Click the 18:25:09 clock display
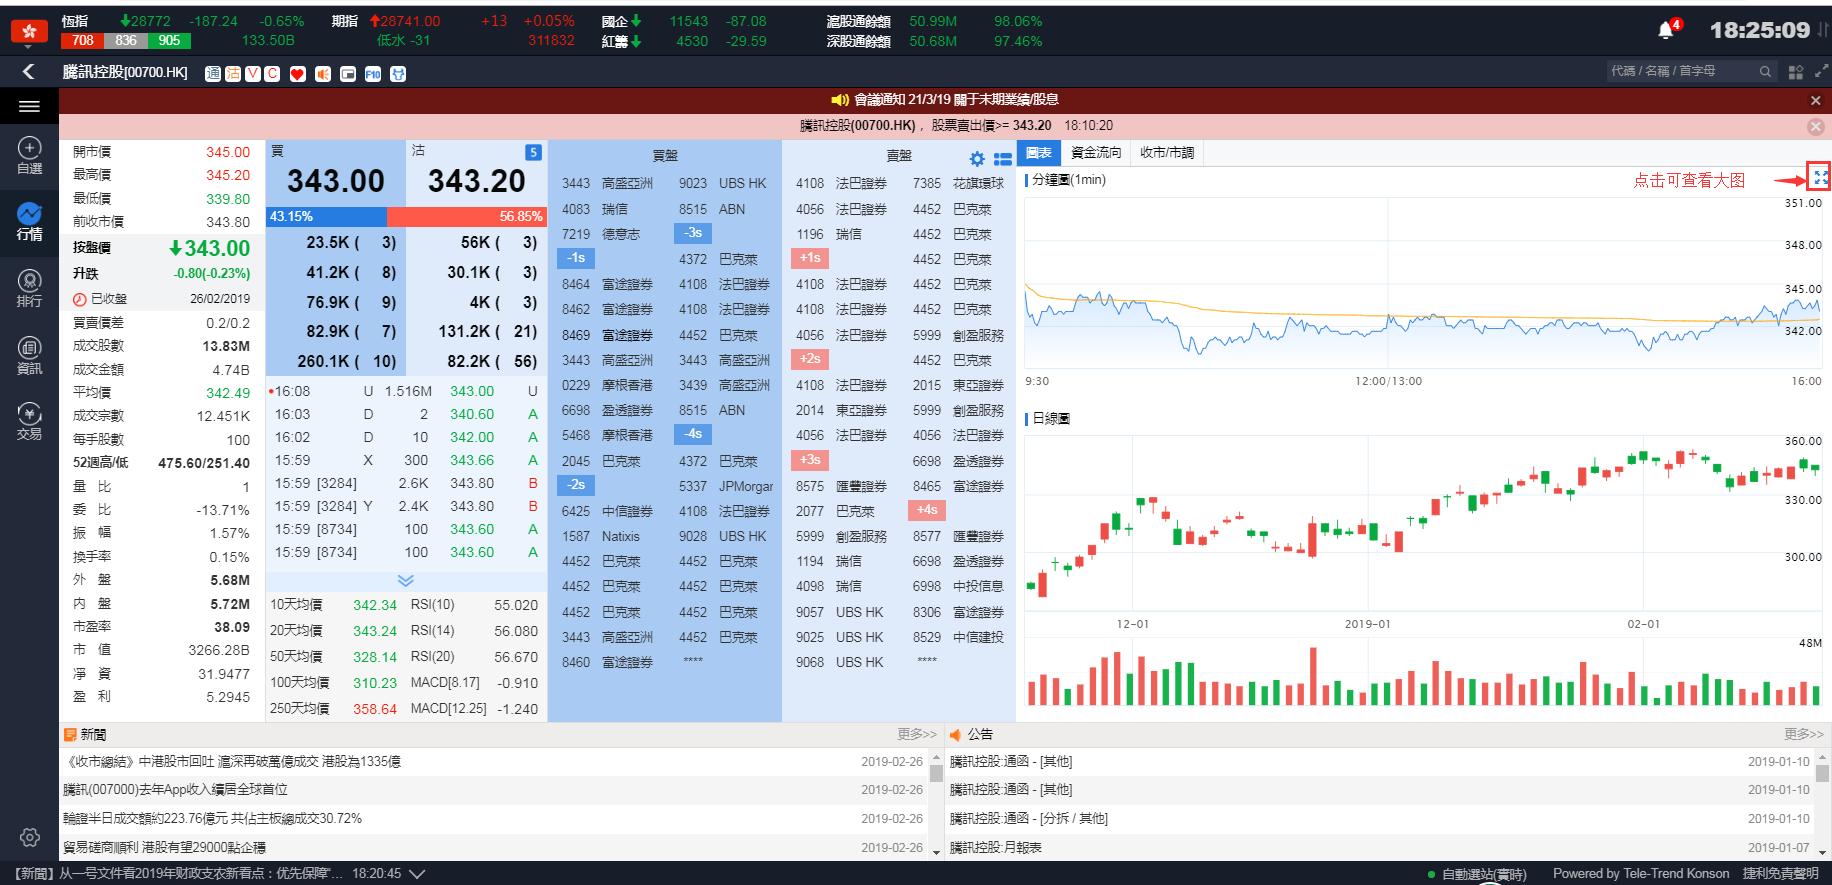The height and width of the screenshot is (885, 1832). tap(1760, 30)
